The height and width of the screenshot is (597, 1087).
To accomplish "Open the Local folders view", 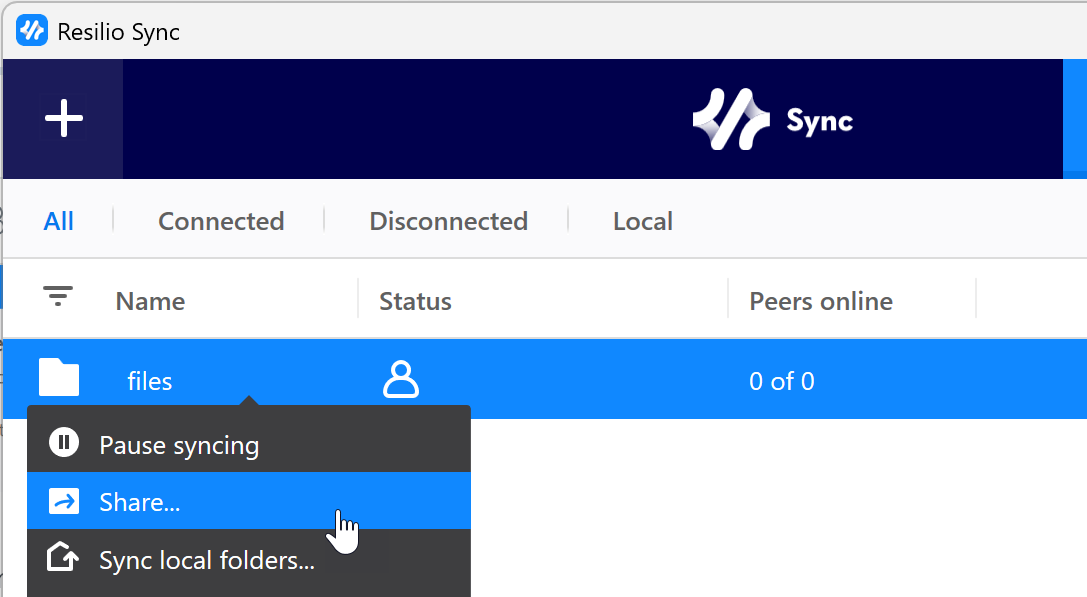I will coord(642,221).
